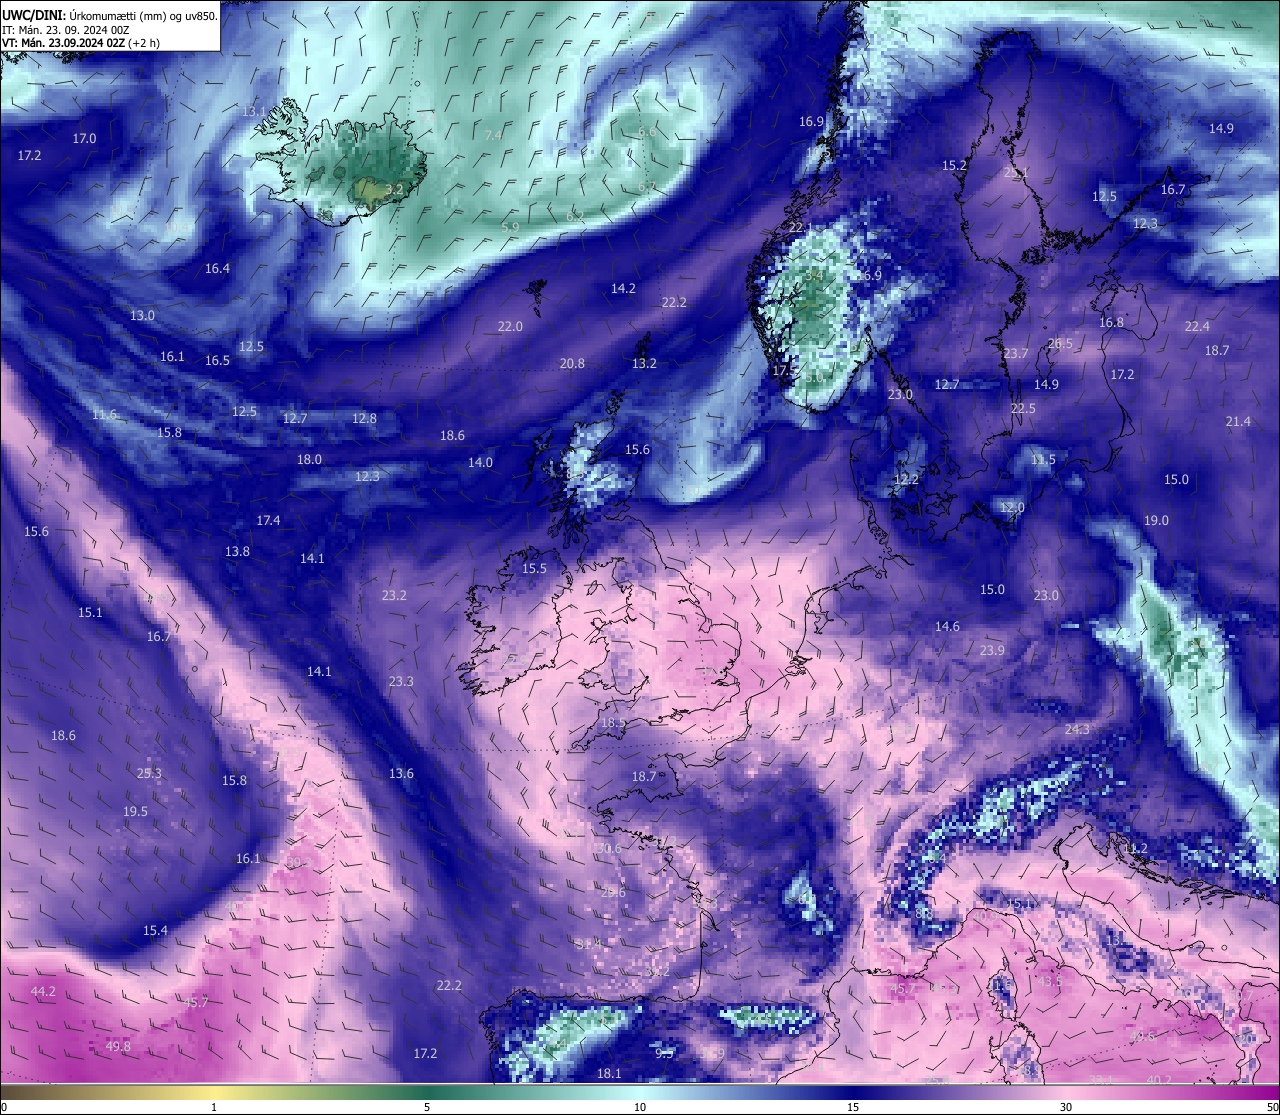Click the 22.4 value at the eastern edge
Screen dimensions: 1280x1115
click(x=1197, y=326)
